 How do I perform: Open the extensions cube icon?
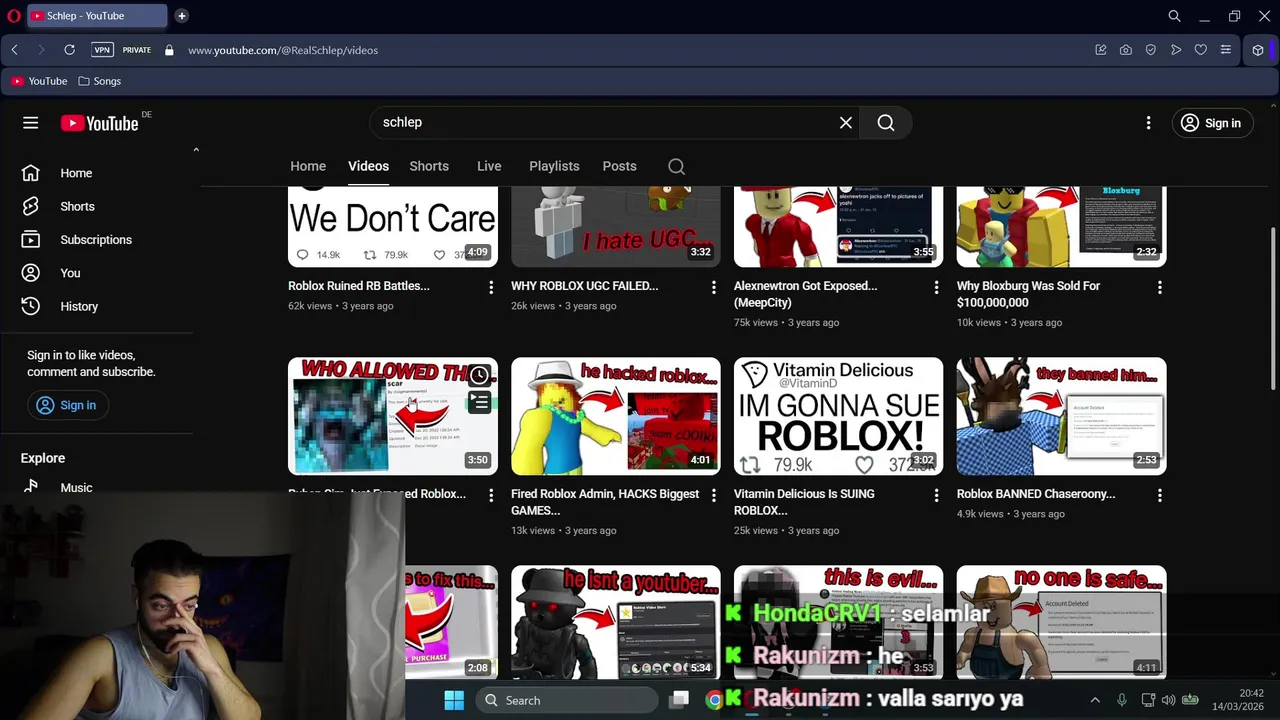(1258, 50)
